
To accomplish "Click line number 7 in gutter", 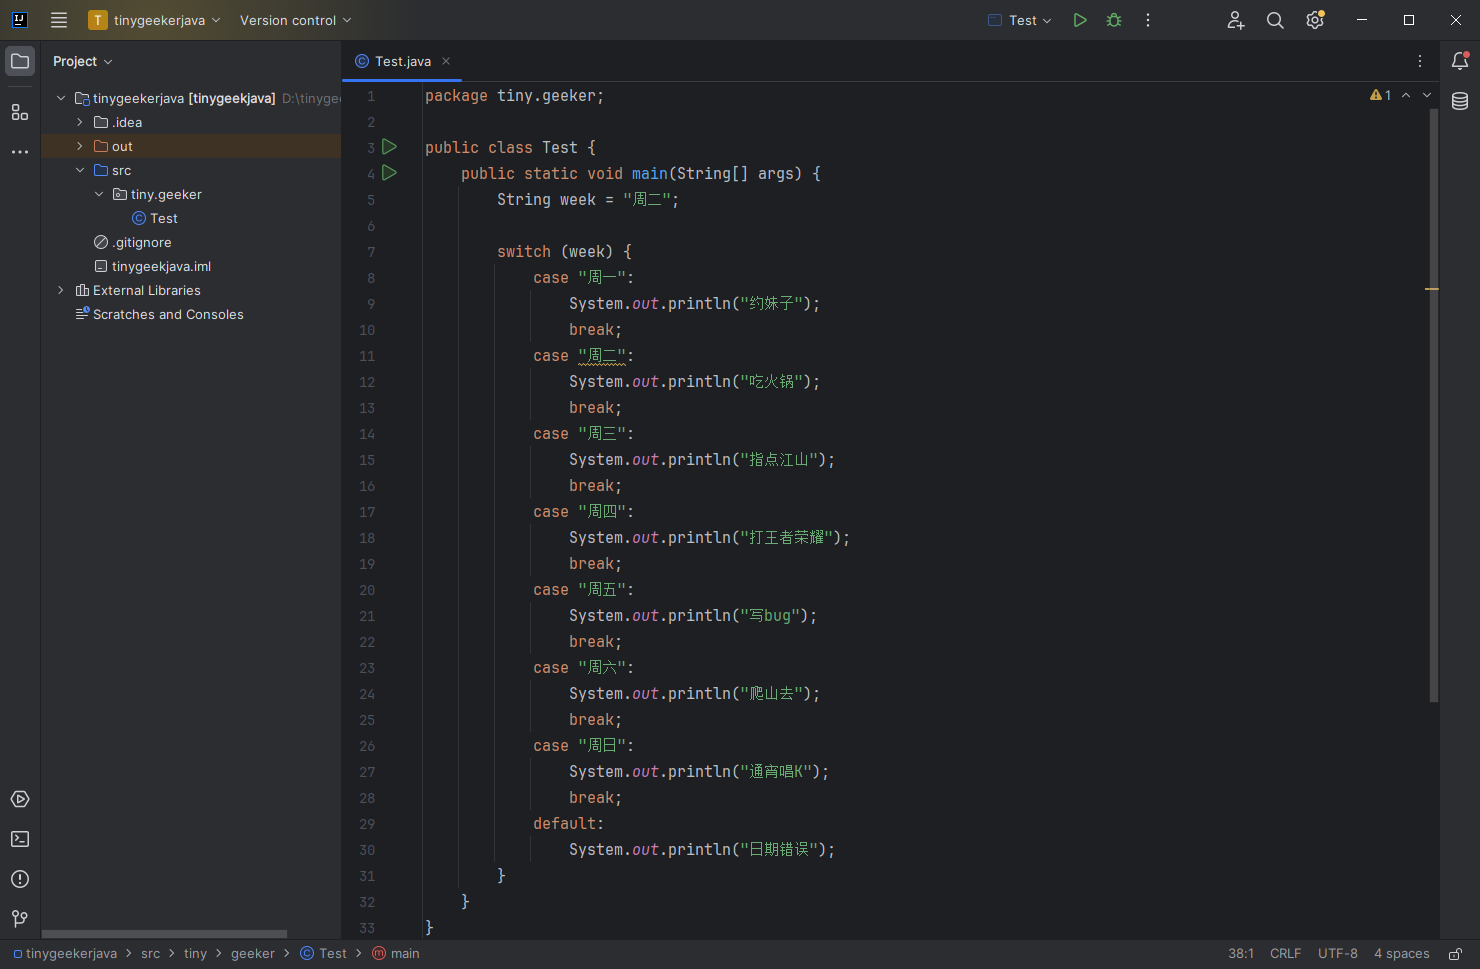I will click(x=371, y=252).
